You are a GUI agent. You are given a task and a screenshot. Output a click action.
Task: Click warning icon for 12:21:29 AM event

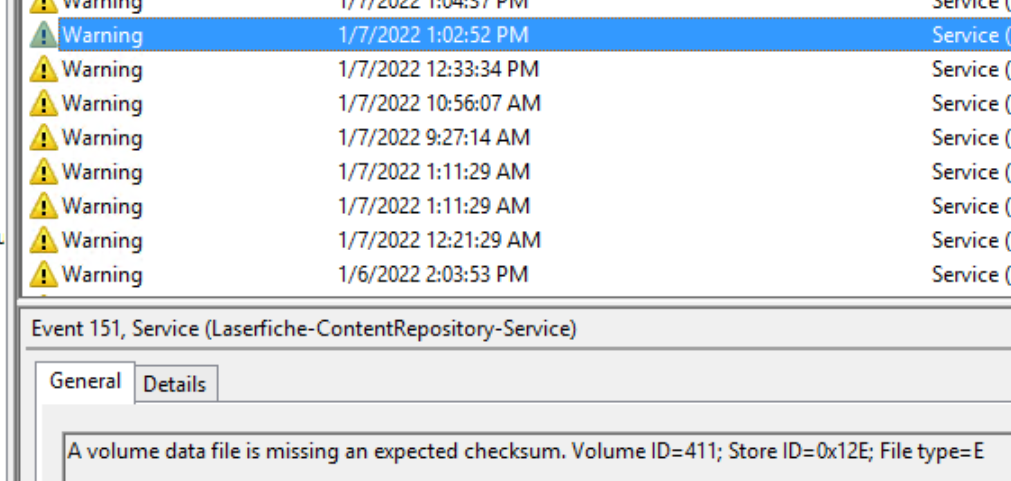[x=43, y=240]
